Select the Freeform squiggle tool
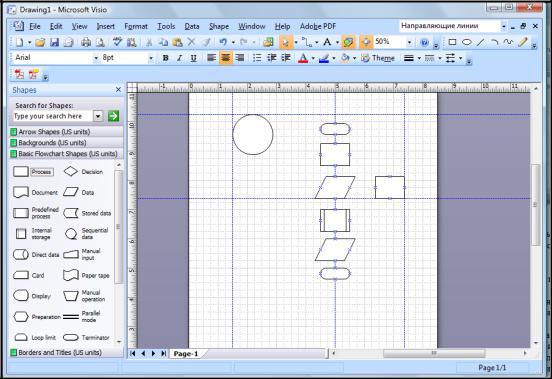 508,42
